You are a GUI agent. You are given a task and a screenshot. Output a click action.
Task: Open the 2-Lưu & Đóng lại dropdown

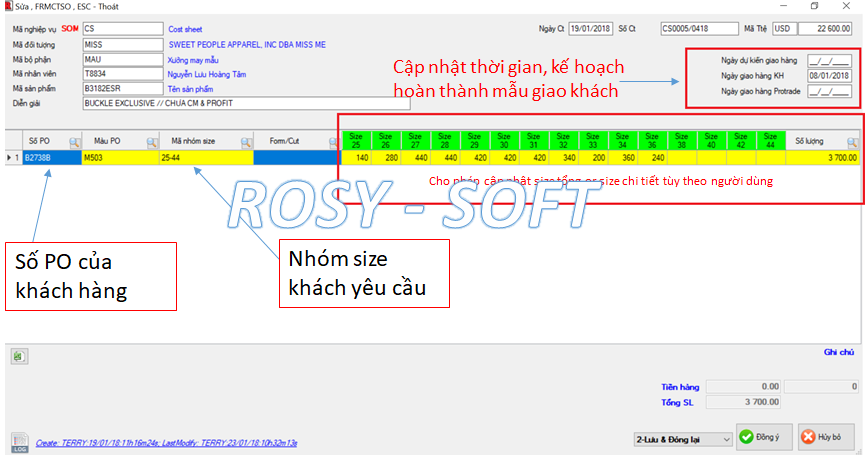[x=683, y=440]
